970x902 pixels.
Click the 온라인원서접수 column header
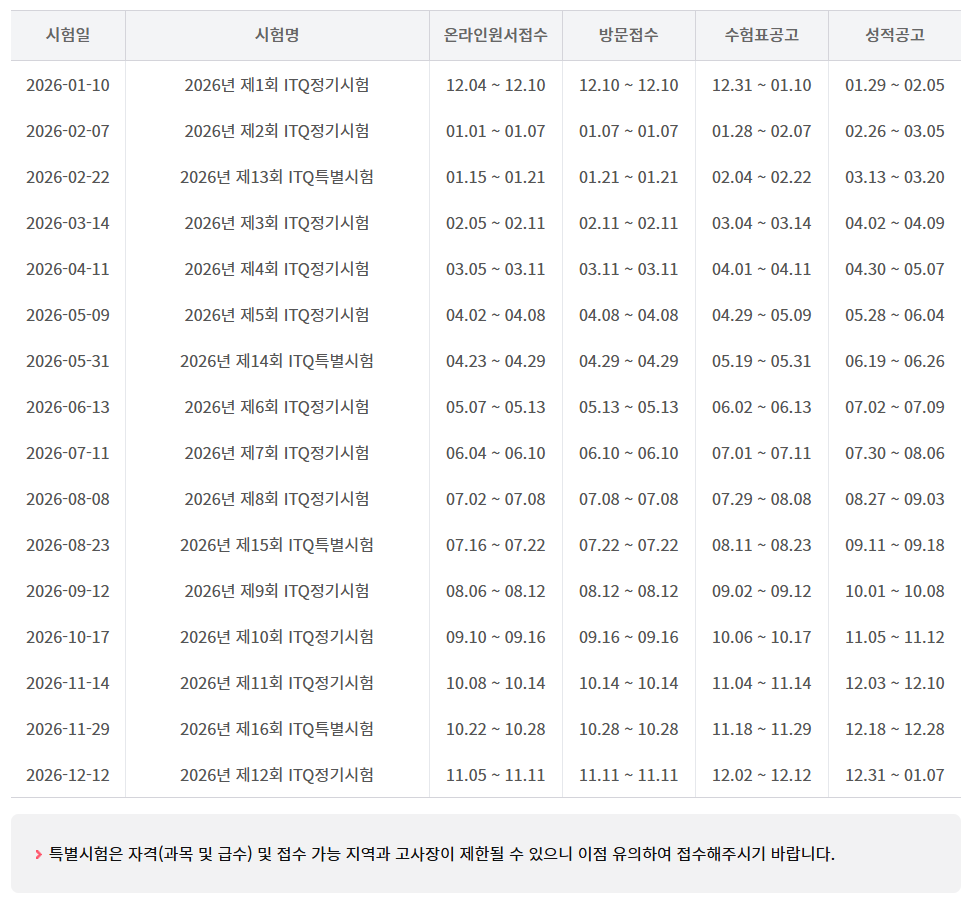point(496,35)
